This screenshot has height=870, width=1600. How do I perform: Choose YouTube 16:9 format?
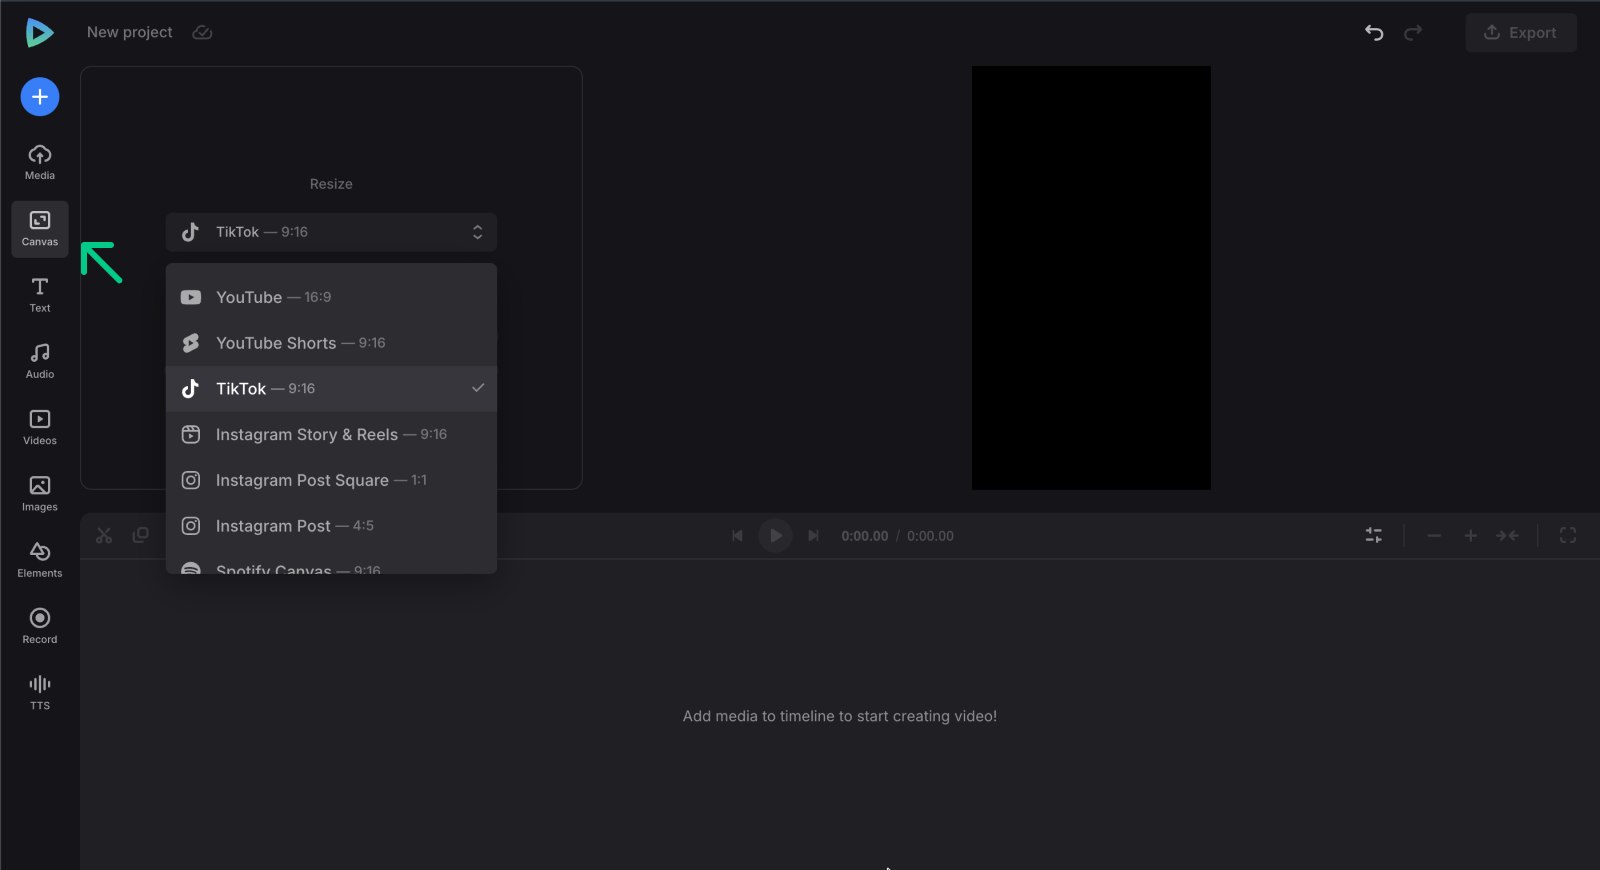331,297
